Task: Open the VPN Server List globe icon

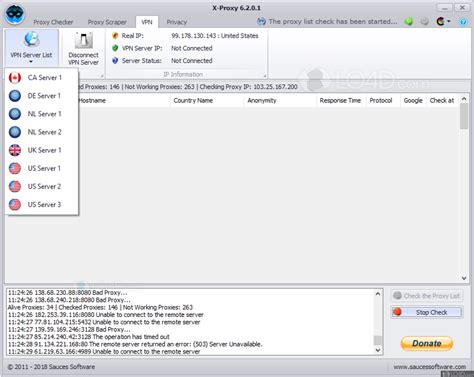Action: coord(31,40)
